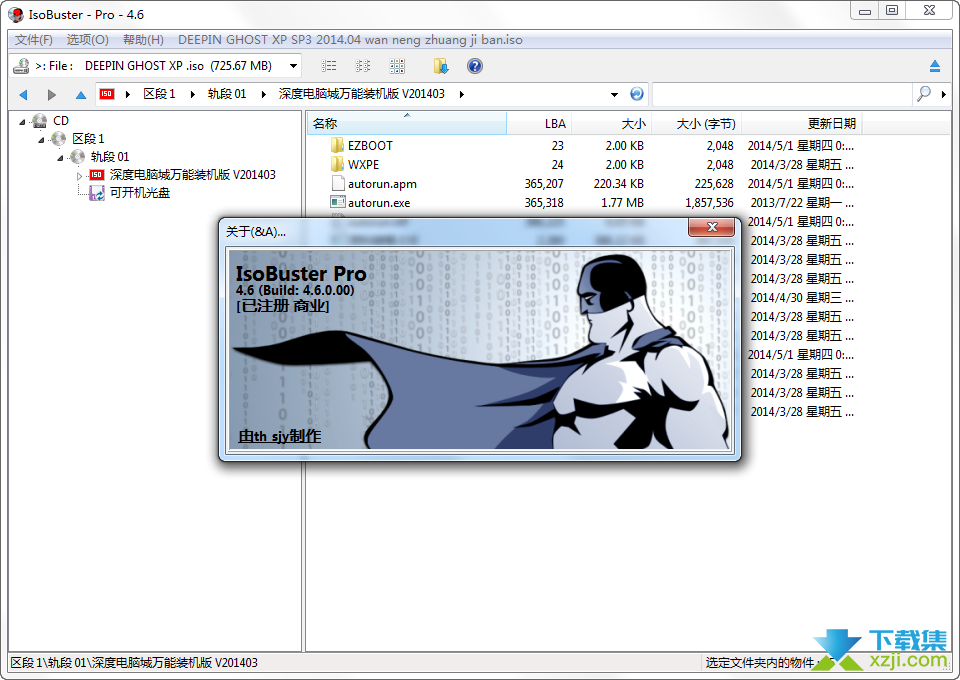Image resolution: width=960 pixels, height=680 pixels.
Task: Select 轨段 01 in the breadcrumb
Action: pyautogui.click(x=227, y=94)
